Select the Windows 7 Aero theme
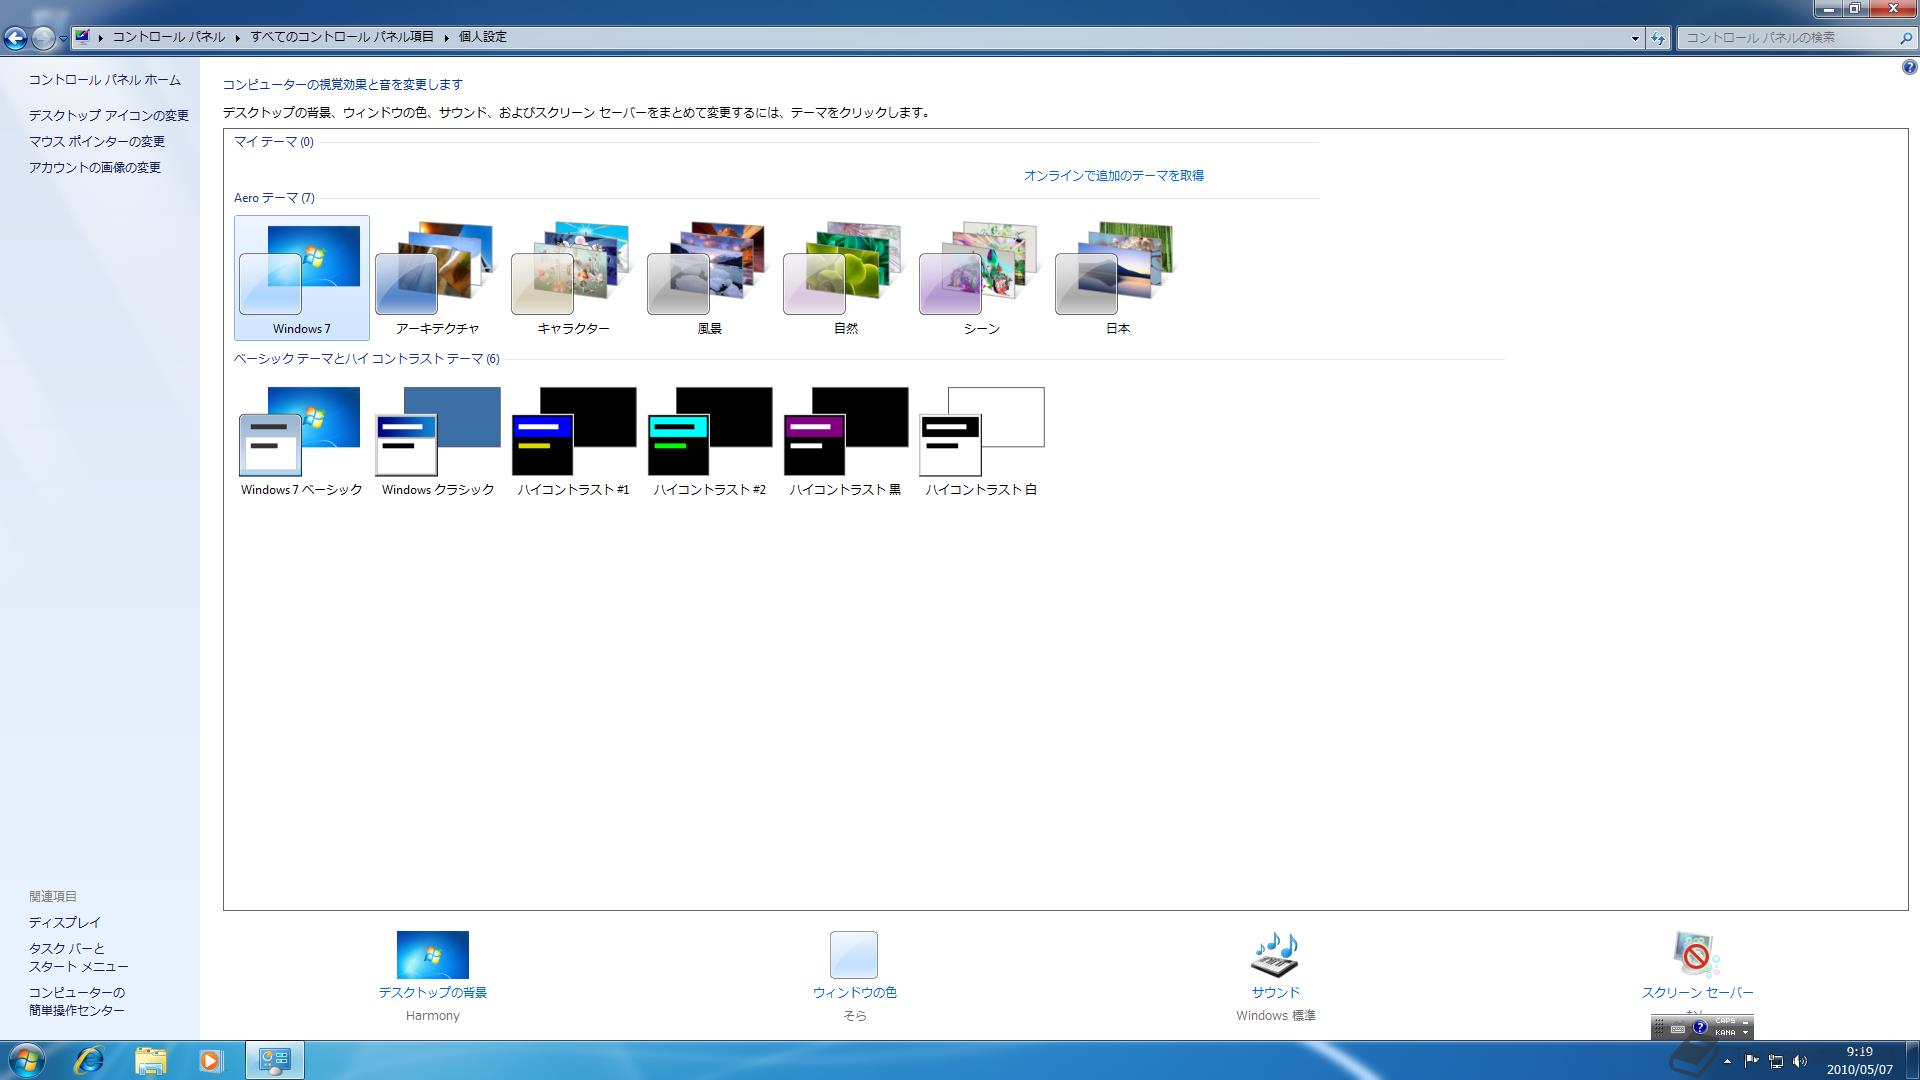 click(301, 278)
